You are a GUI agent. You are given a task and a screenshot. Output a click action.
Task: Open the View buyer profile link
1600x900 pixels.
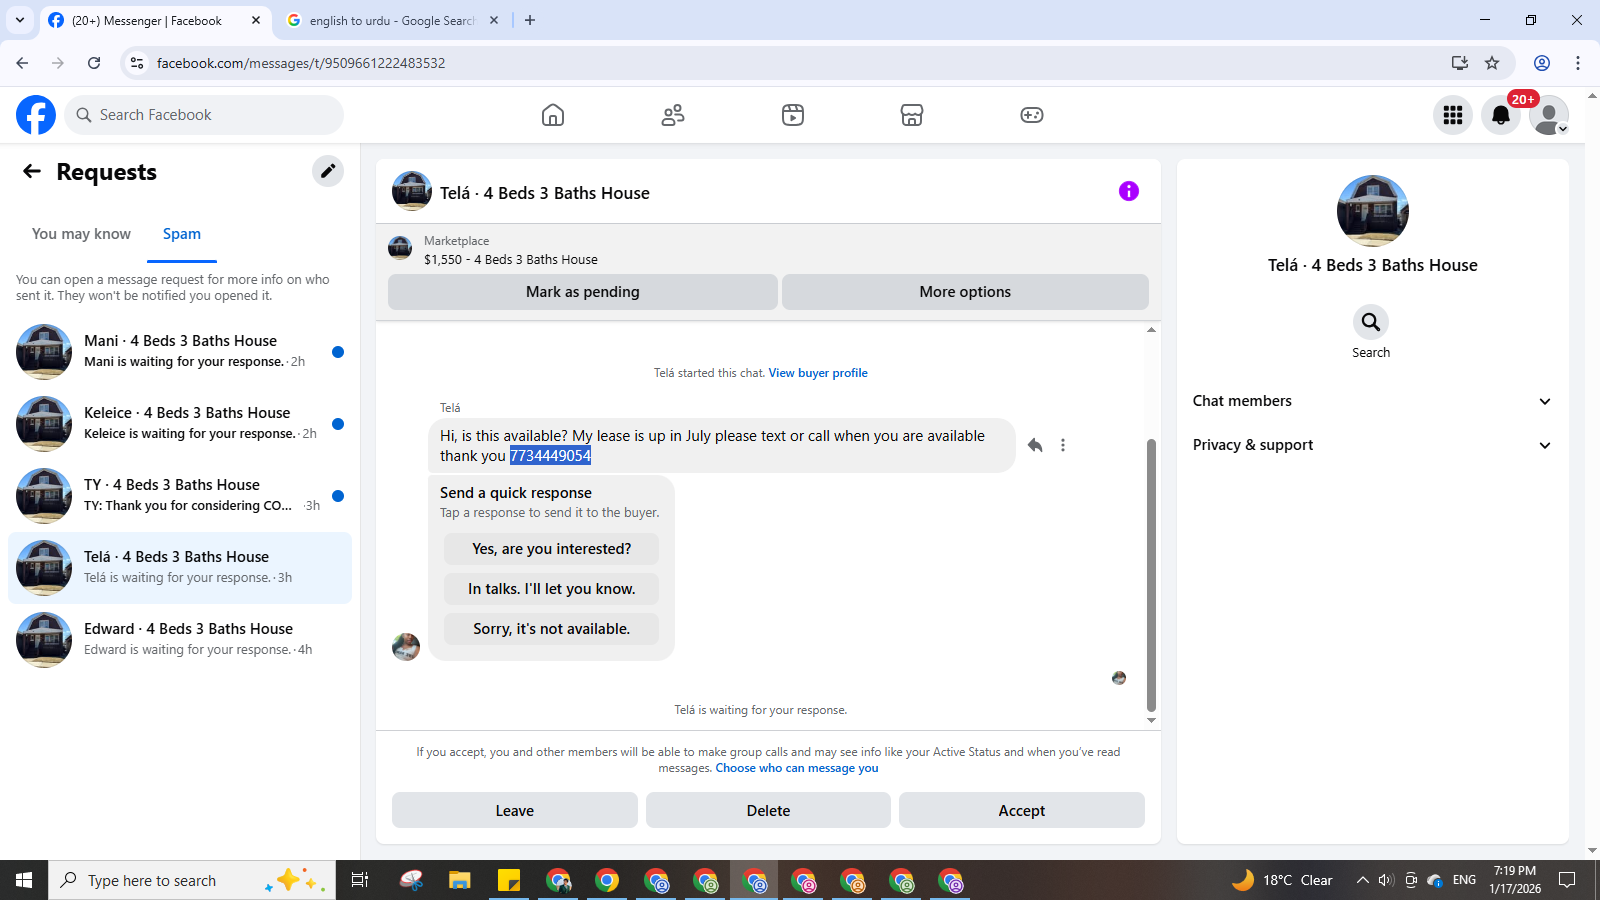tap(818, 373)
